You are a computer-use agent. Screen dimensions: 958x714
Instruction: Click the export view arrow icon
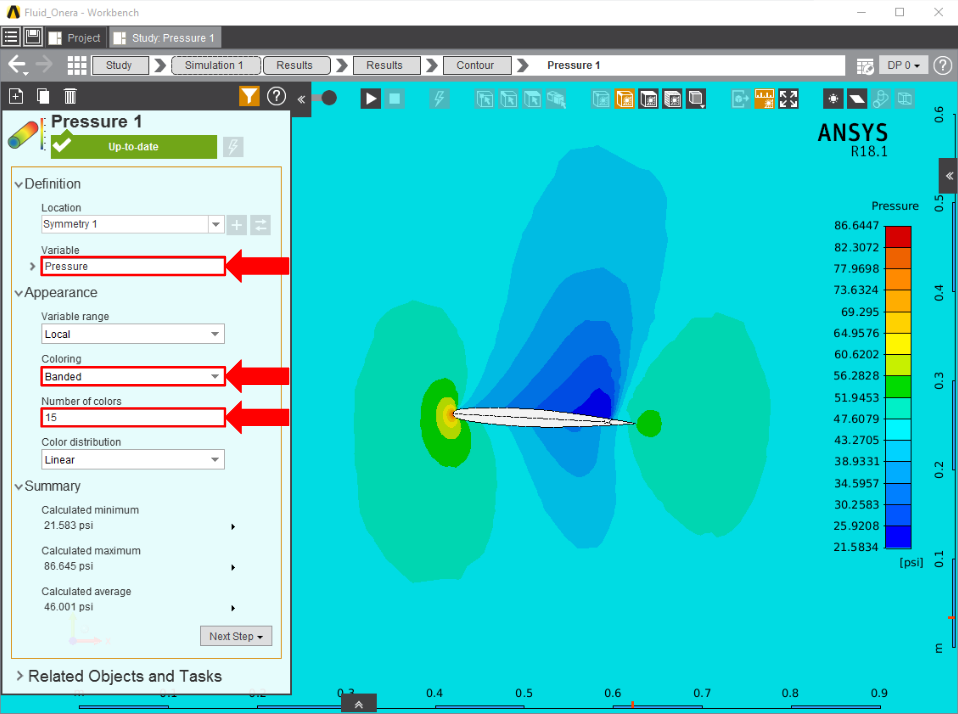tap(740, 98)
